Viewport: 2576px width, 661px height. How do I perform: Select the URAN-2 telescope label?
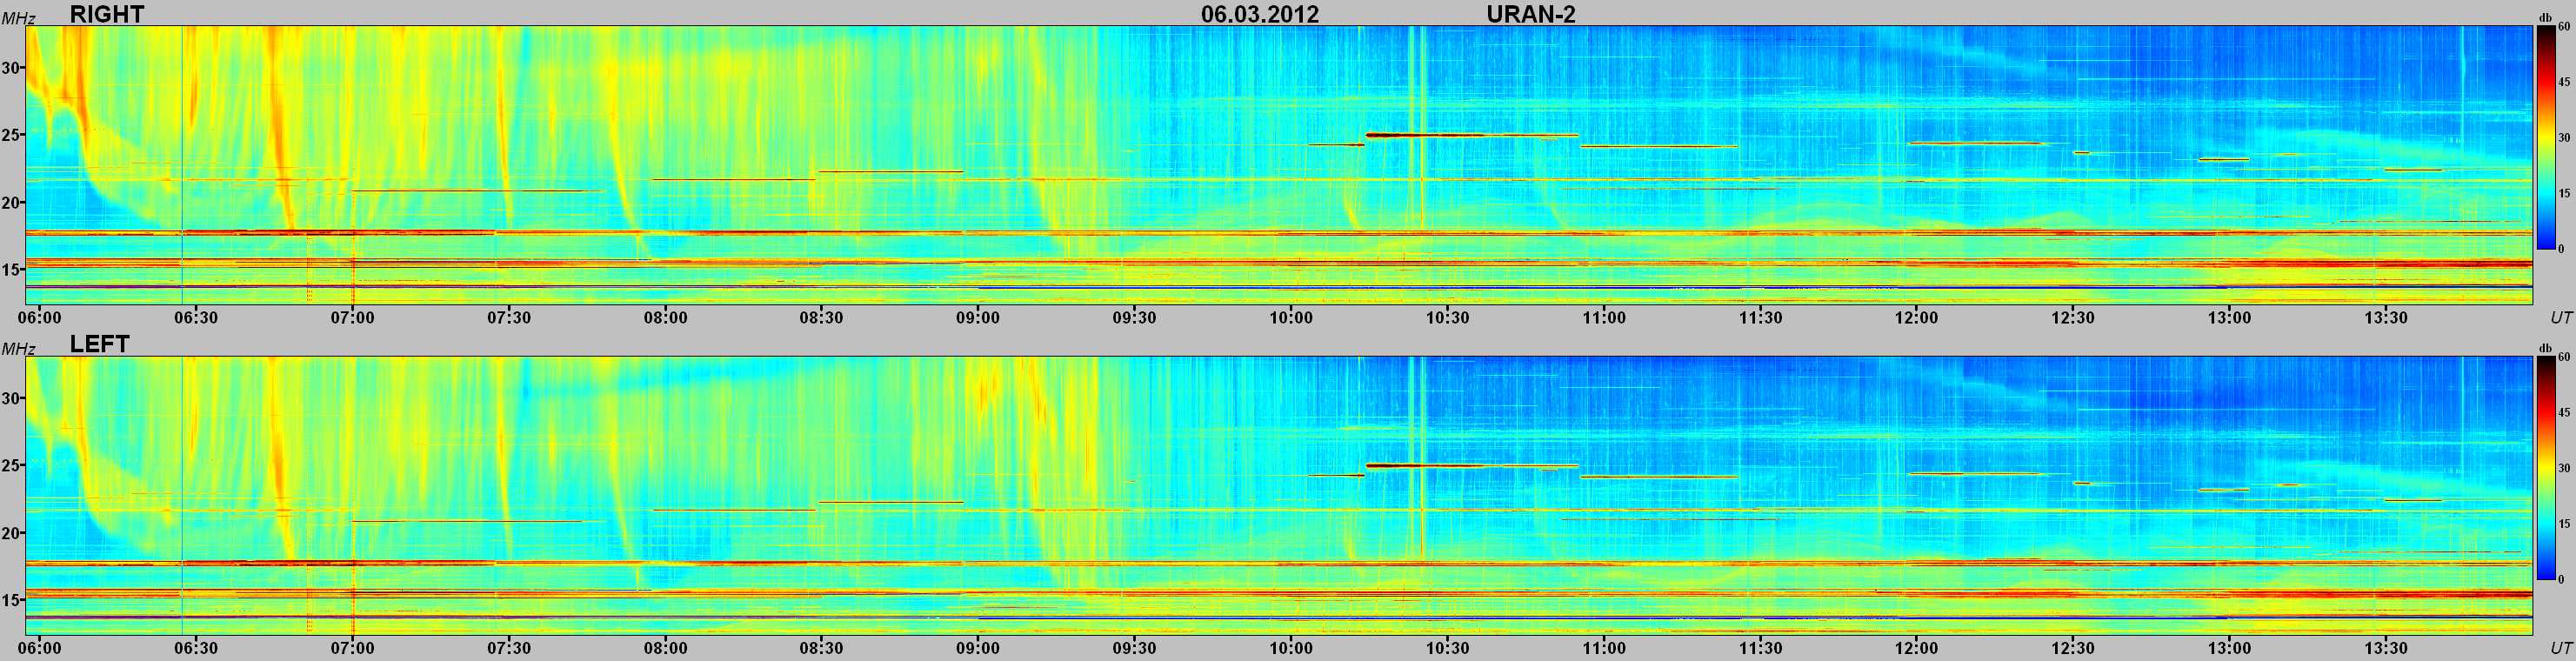(1531, 14)
